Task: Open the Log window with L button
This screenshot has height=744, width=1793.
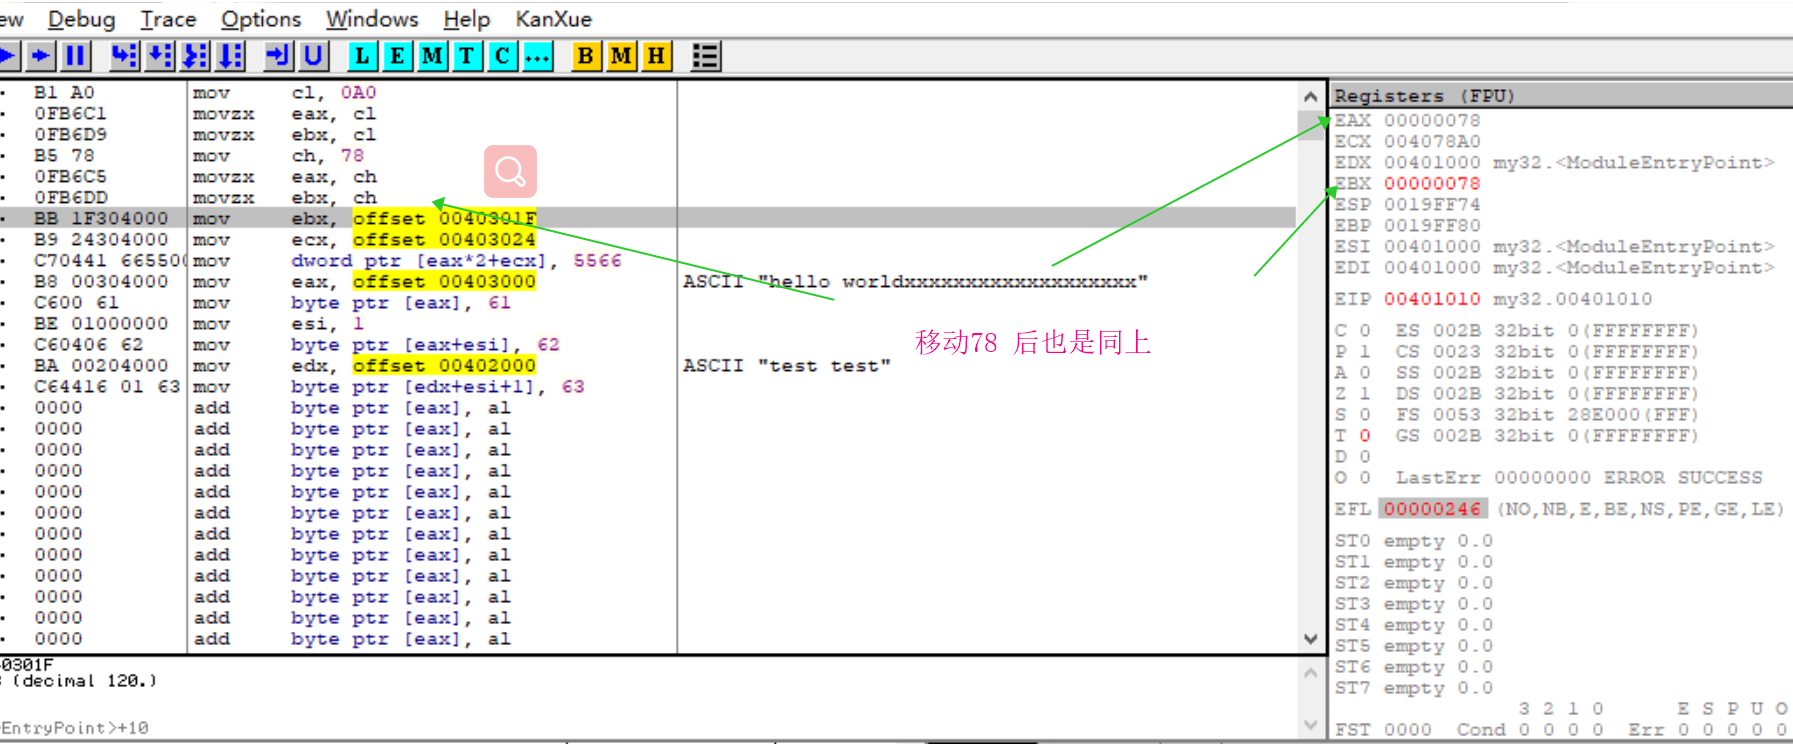Action: pos(362,56)
